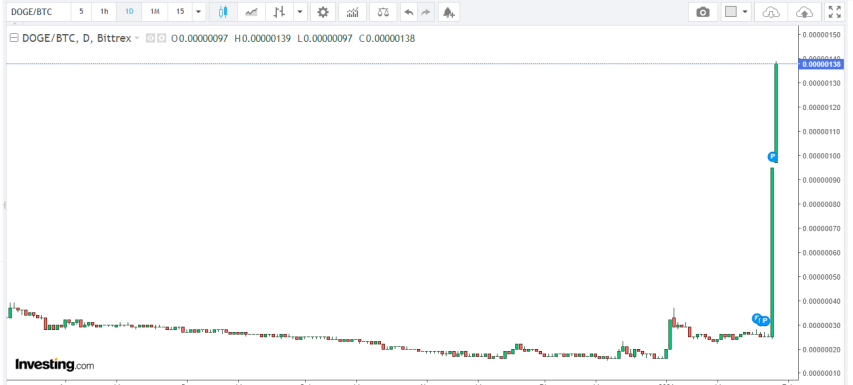Click the 0.00000090 price axis label
This screenshot has height=385, width=853.
coord(821,180)
